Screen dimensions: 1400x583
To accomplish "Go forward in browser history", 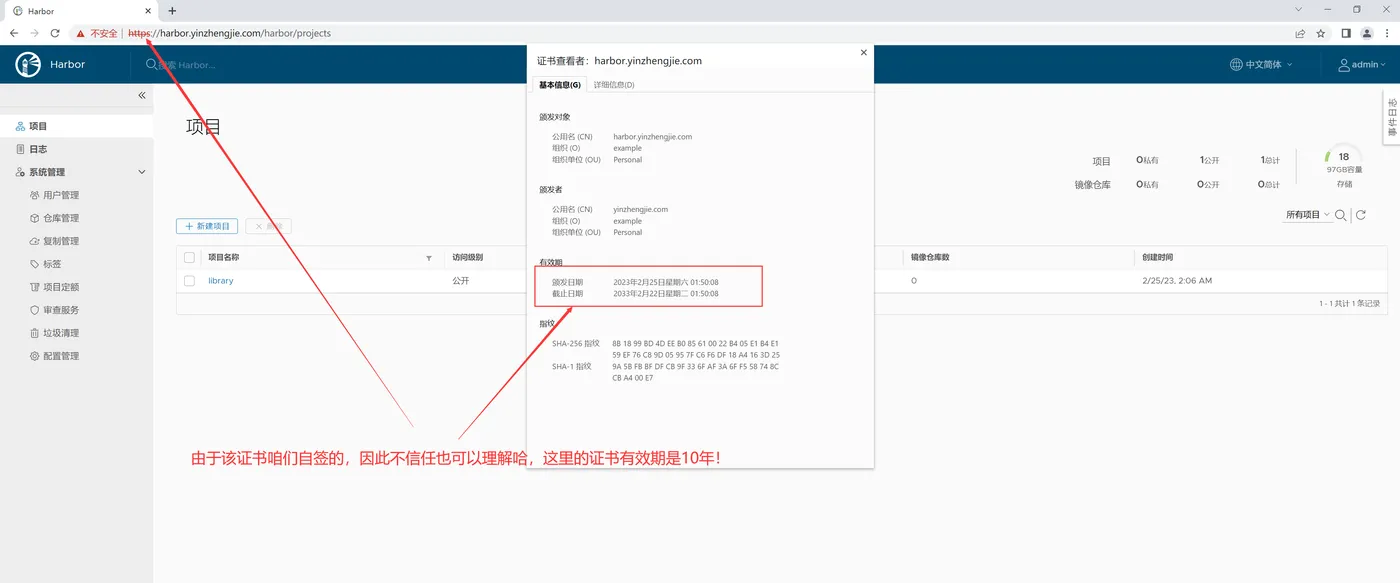I will click(35, 33).
